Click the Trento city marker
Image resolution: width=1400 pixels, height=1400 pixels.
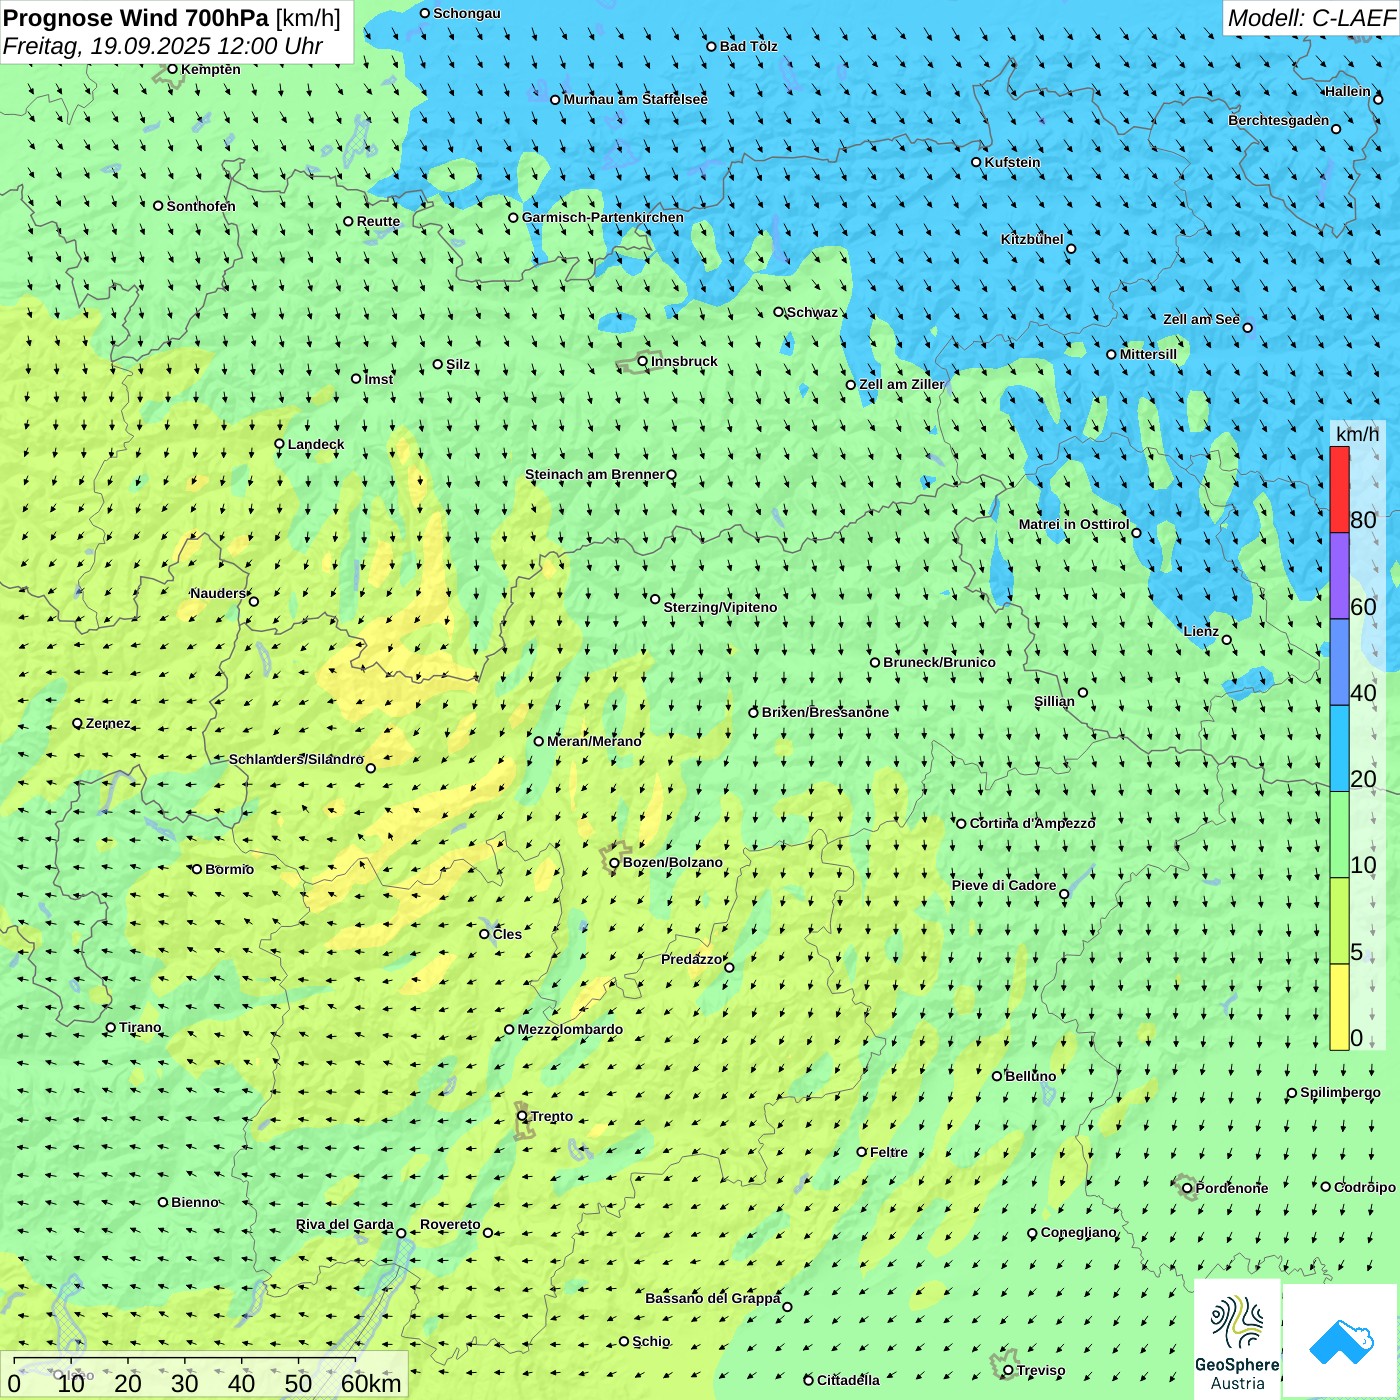(x=522, y=1116)
